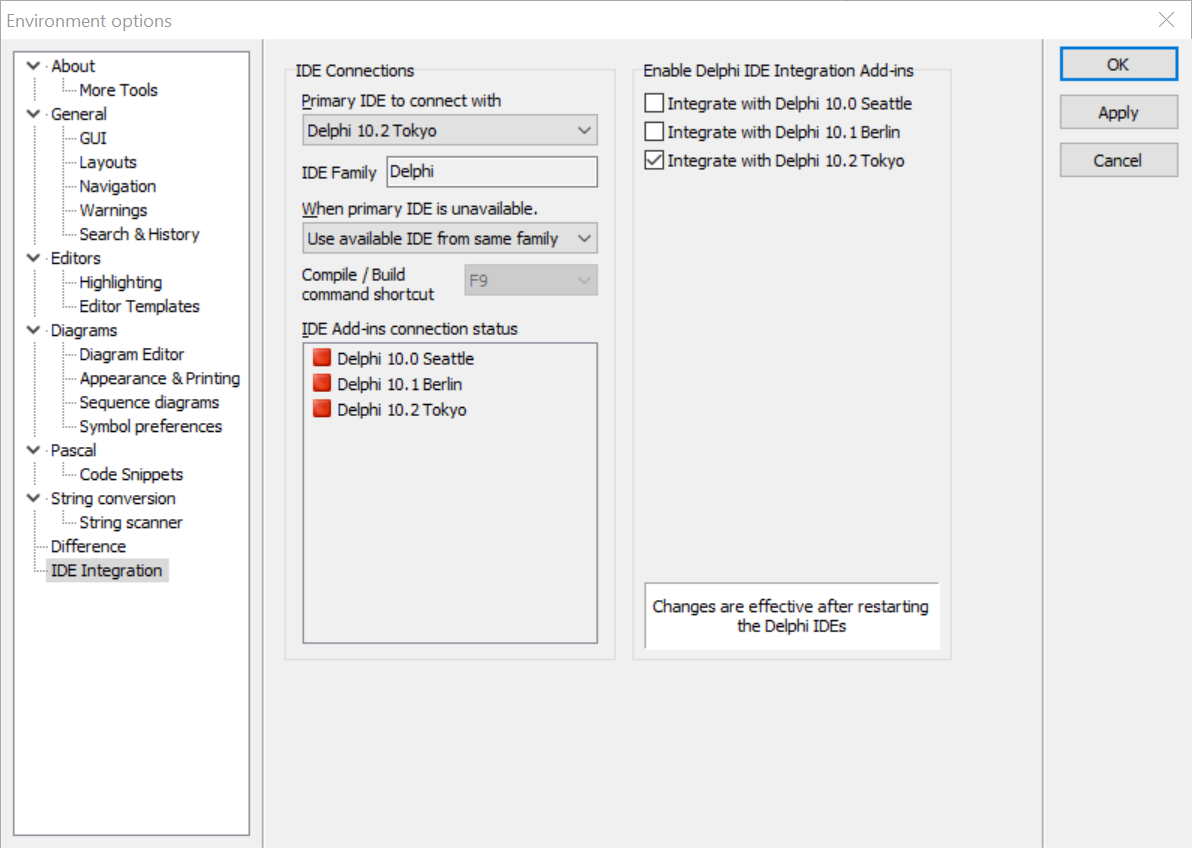This screenshot has height=848, width=1192.
Task: Click the OK button
Action: tap(1118, 65)
